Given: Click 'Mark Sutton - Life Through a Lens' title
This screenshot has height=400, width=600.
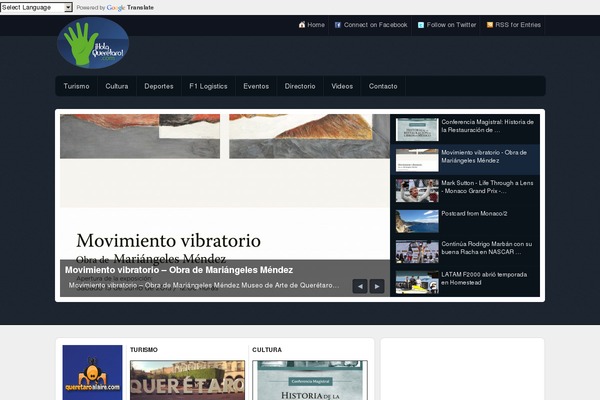Looking at the screenshot, I should (x=487, y=183).
